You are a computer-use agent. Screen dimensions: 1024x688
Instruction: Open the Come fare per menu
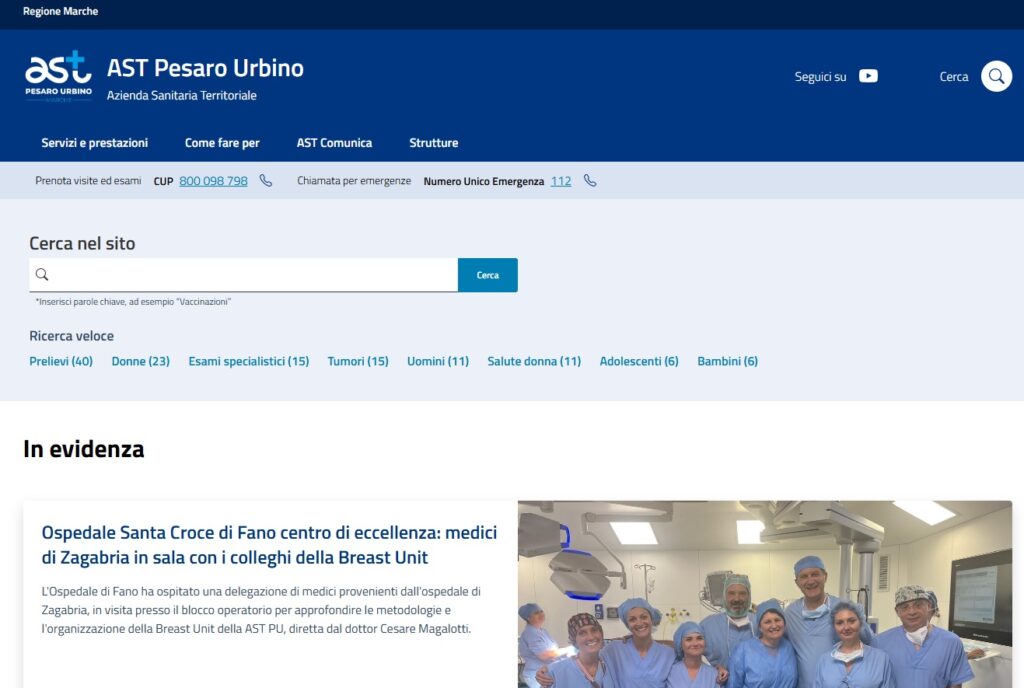(222, 143)
